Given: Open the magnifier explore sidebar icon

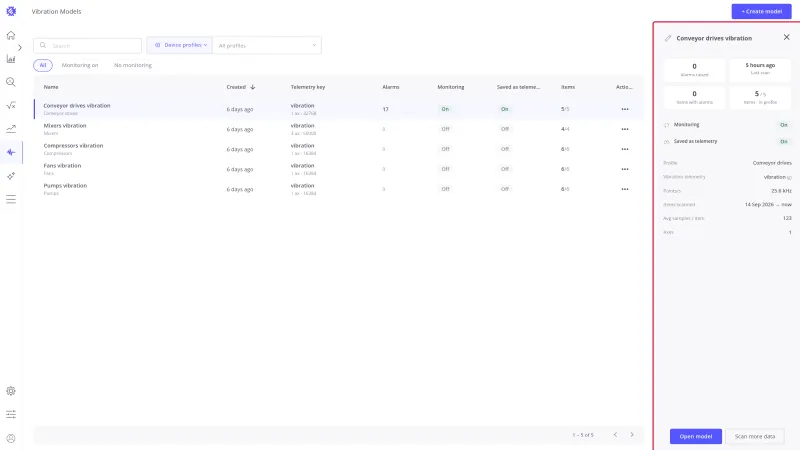Looking at the screenshot, I should [x=11, y=82].
